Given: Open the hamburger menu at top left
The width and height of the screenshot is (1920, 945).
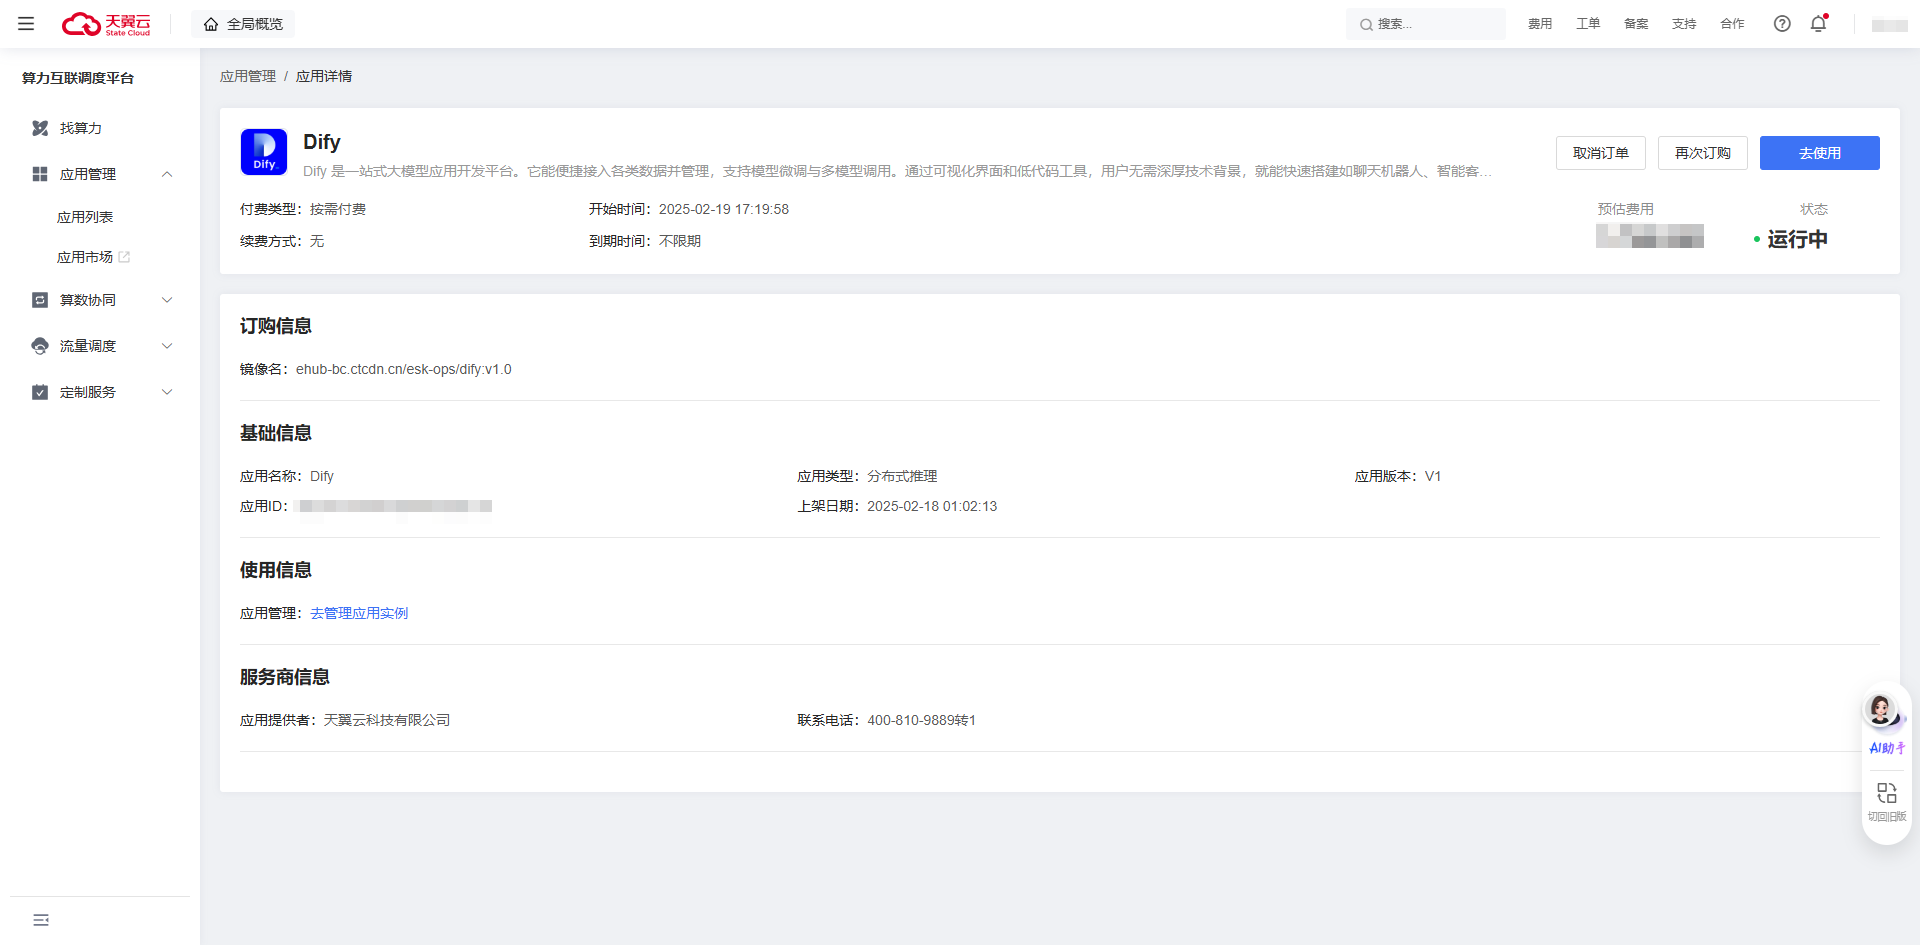Looking at the screenshot, I should [26, 23].
